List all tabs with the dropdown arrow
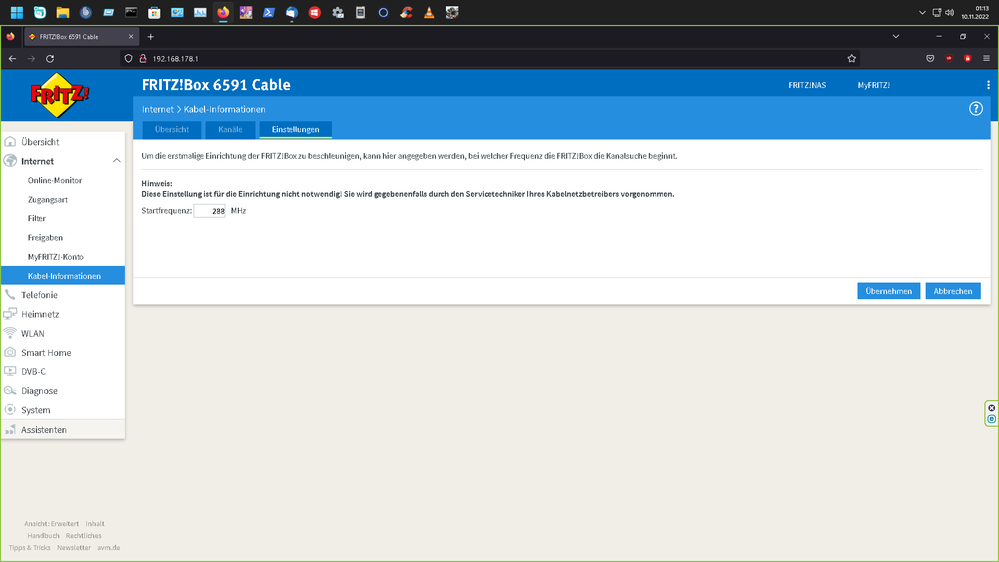 [x=896, y=37]
